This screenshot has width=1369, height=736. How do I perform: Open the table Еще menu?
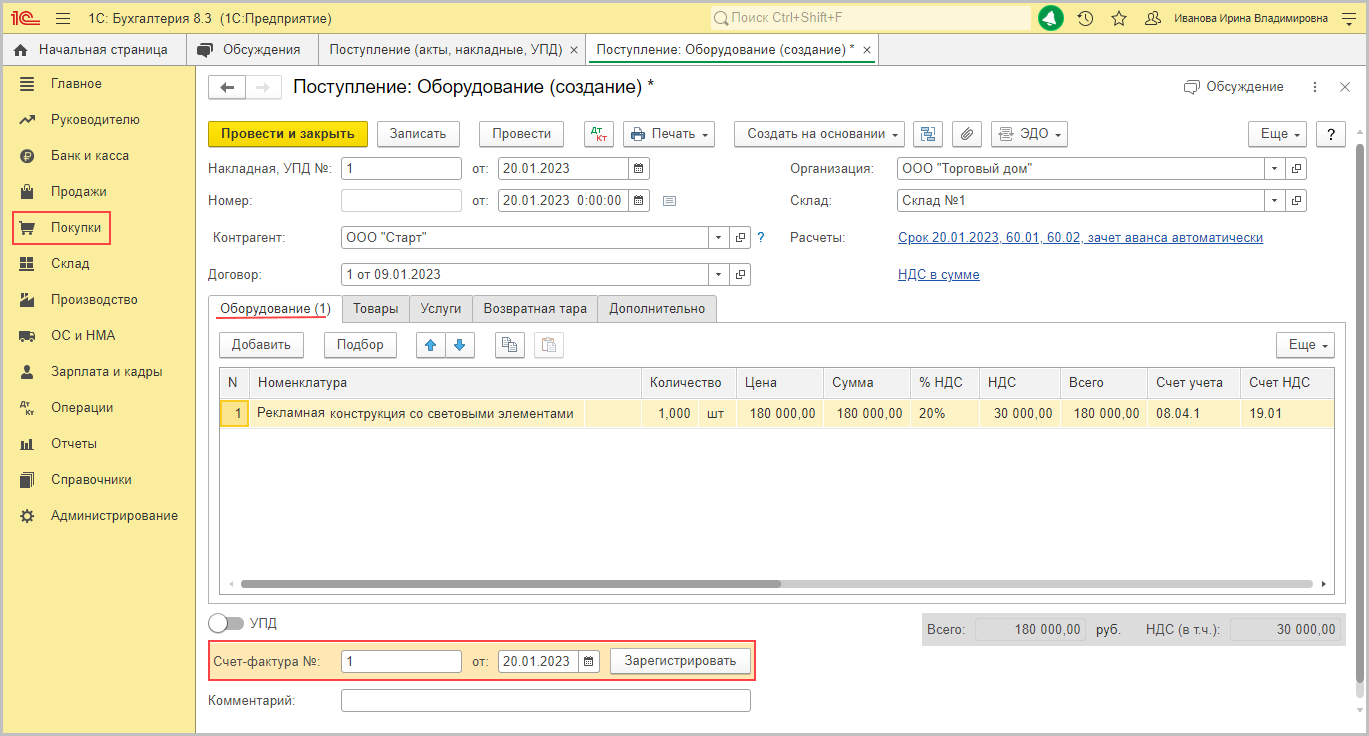coord(1306,345)
